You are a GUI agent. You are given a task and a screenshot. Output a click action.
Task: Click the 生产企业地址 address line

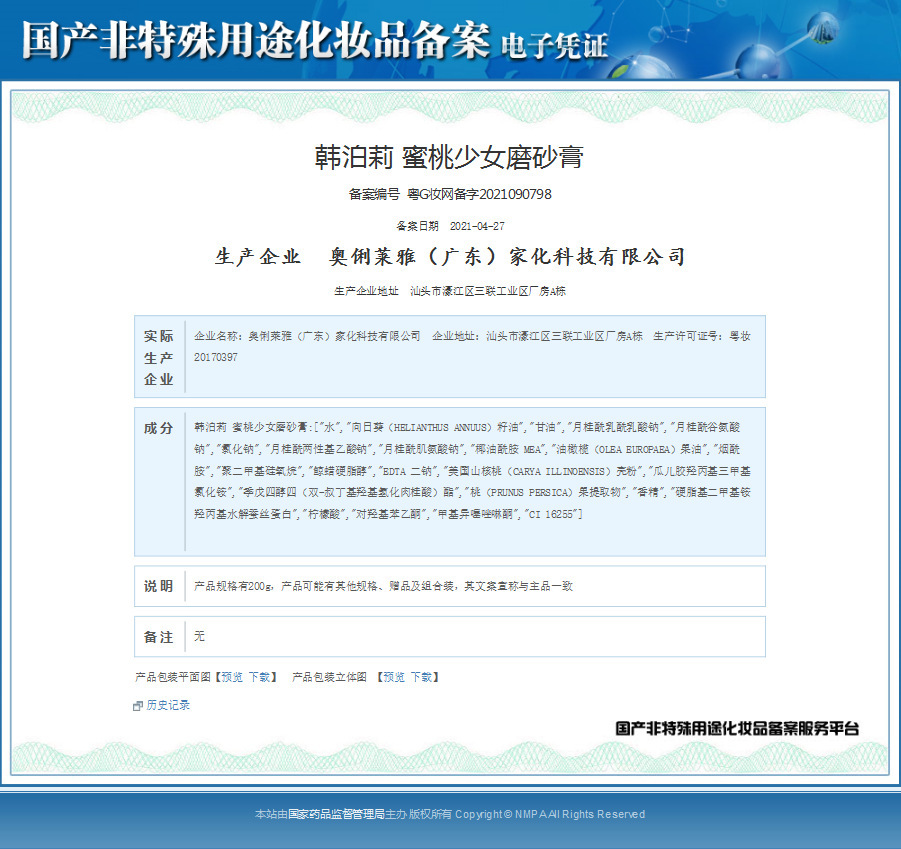tap(450, 291)
